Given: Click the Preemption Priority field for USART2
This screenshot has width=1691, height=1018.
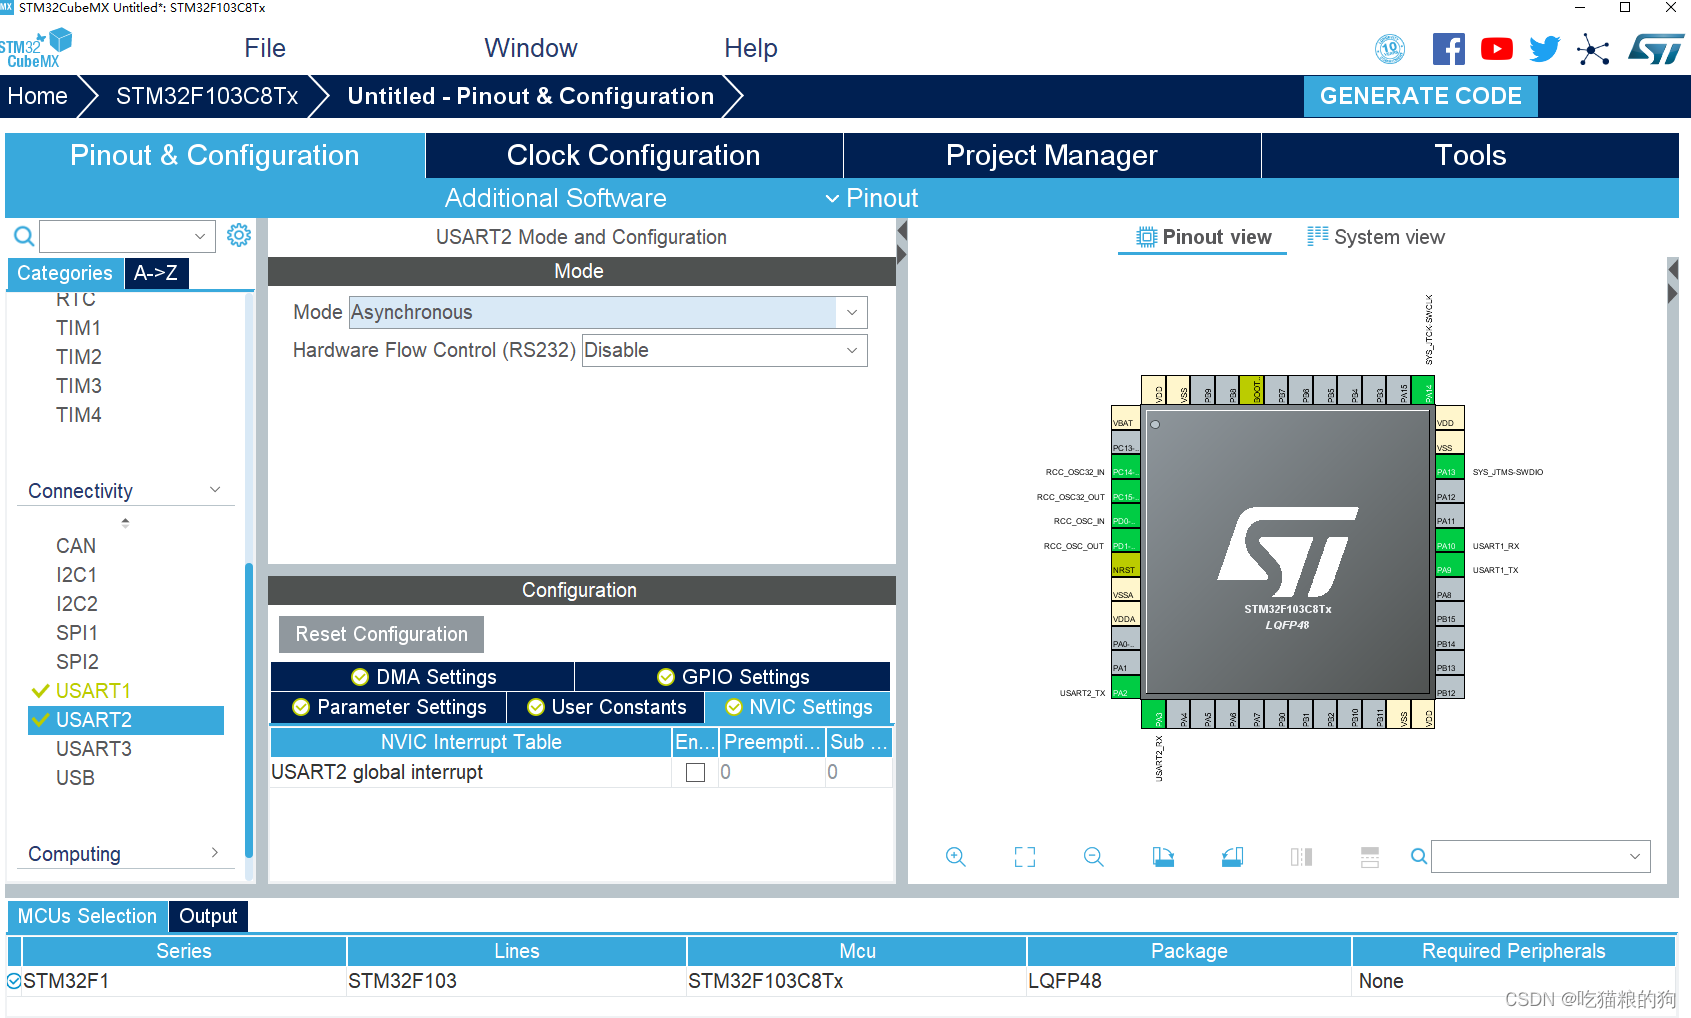Looking at the screenshot, I should click(x=770, y=772).
